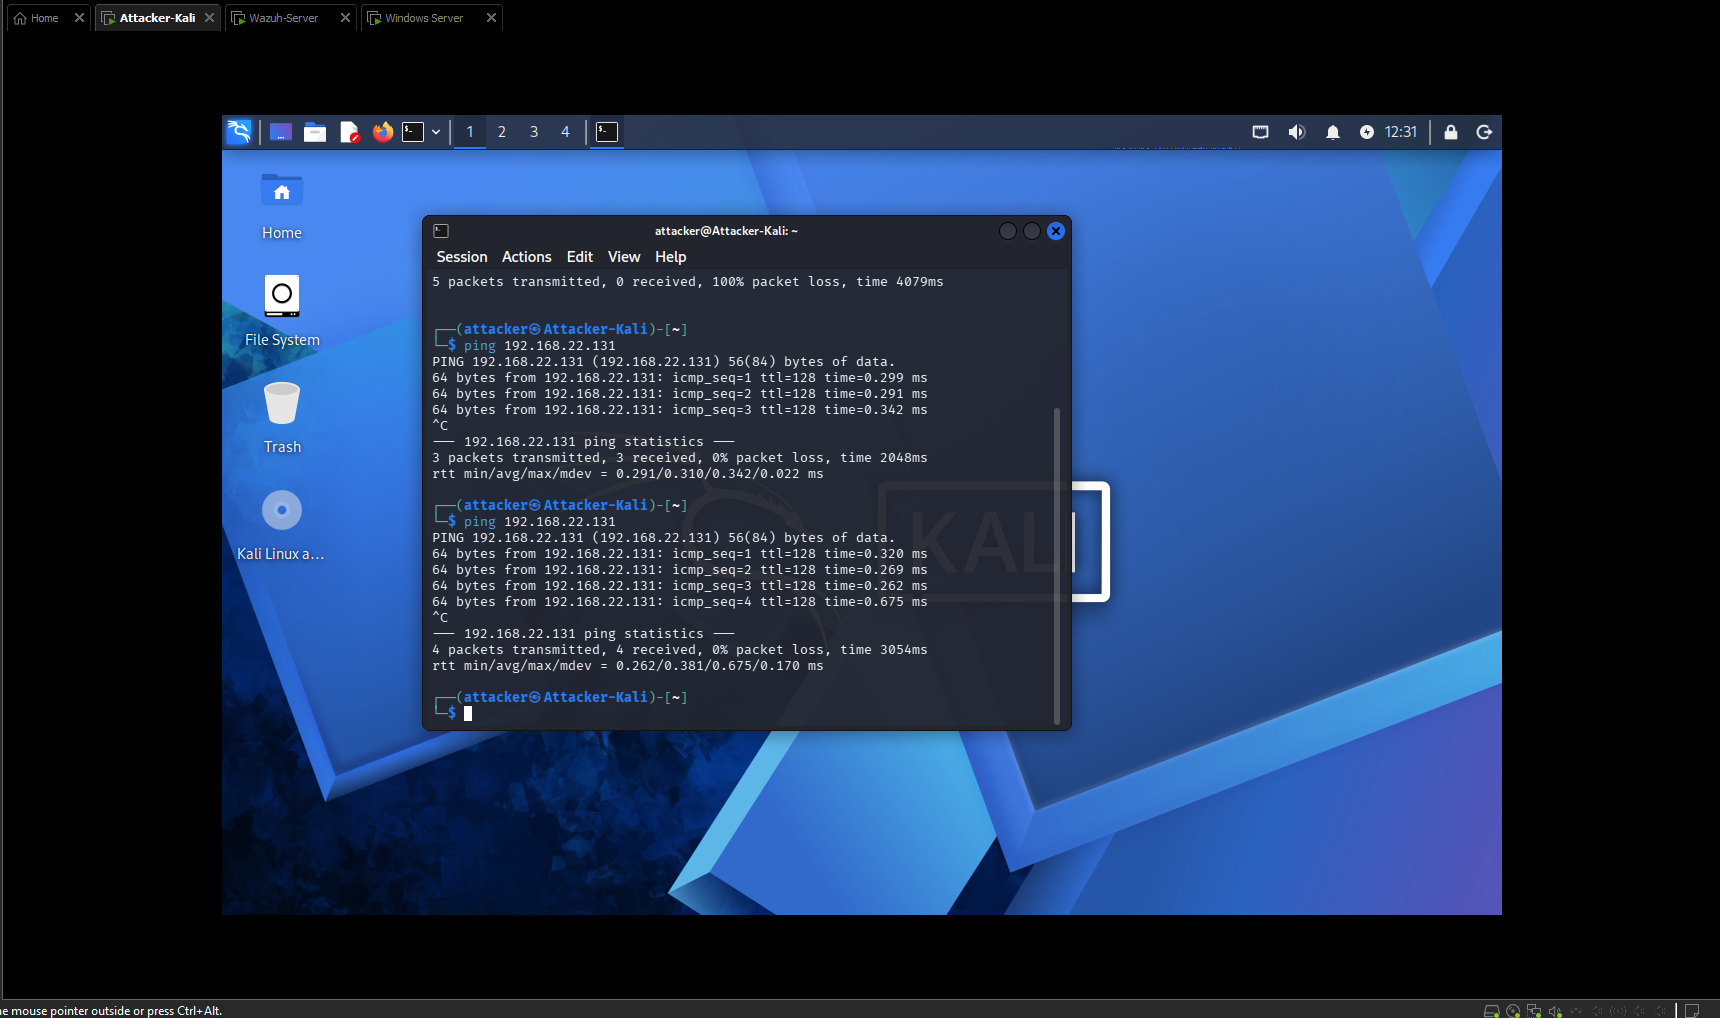Click the '4 packets transmitted, 4 received' line

pos(680,650)
